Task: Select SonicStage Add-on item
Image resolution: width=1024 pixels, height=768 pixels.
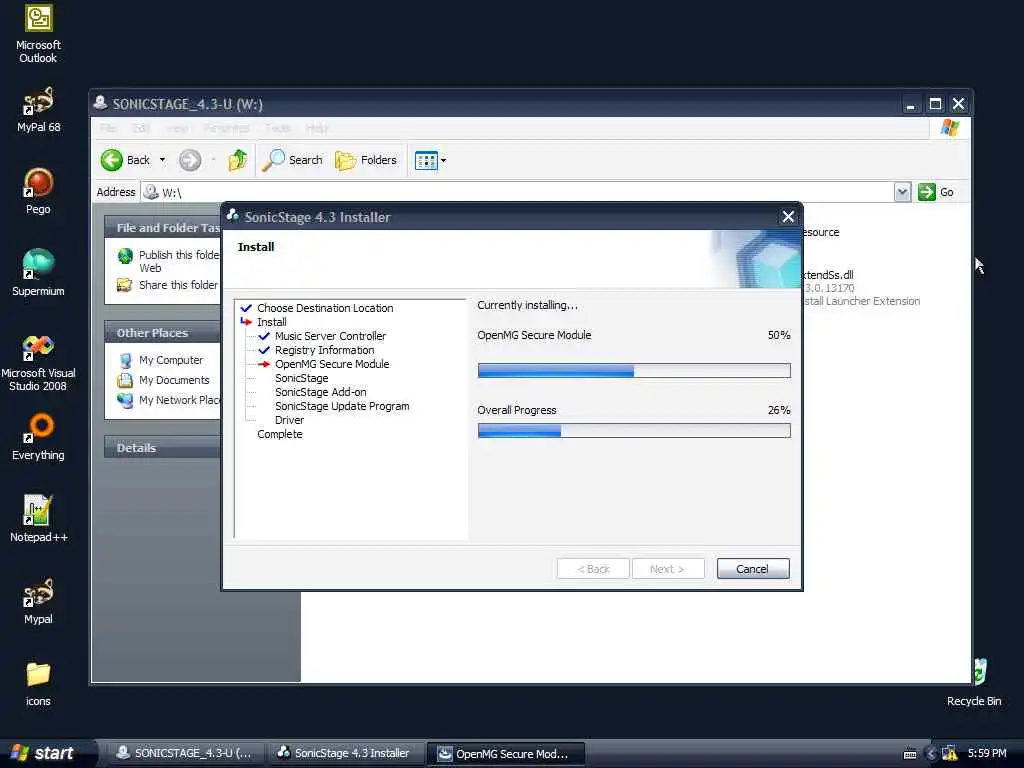Action: click(x=320, y=392)
